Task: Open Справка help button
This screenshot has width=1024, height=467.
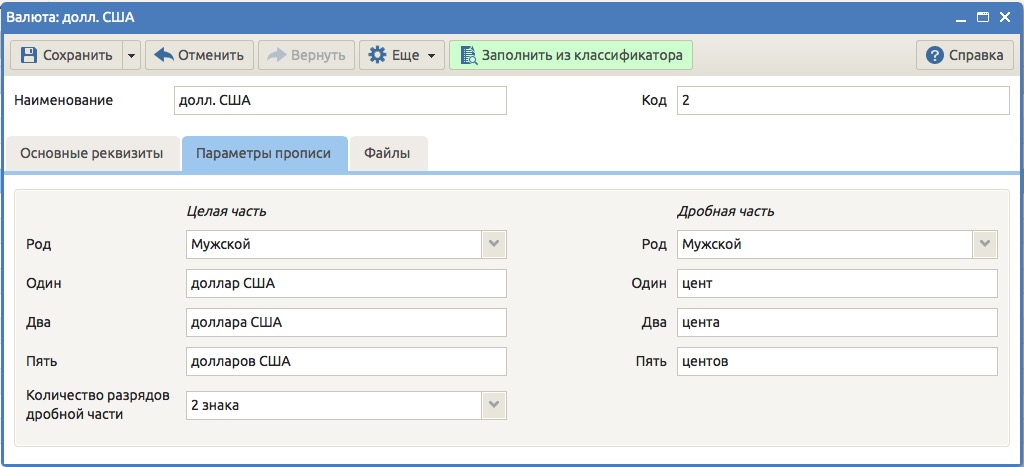Action: [x=965, y=56]
